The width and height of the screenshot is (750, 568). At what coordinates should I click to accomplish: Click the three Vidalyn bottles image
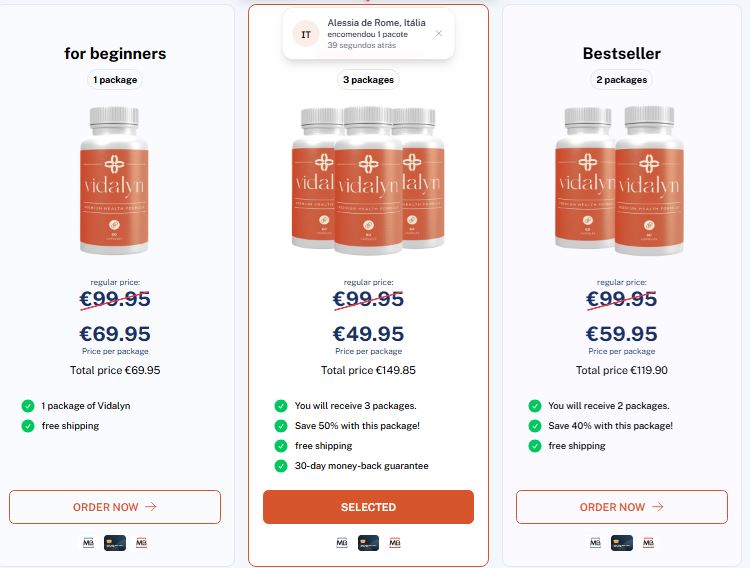pyautogui.click(x=368, y=180)
